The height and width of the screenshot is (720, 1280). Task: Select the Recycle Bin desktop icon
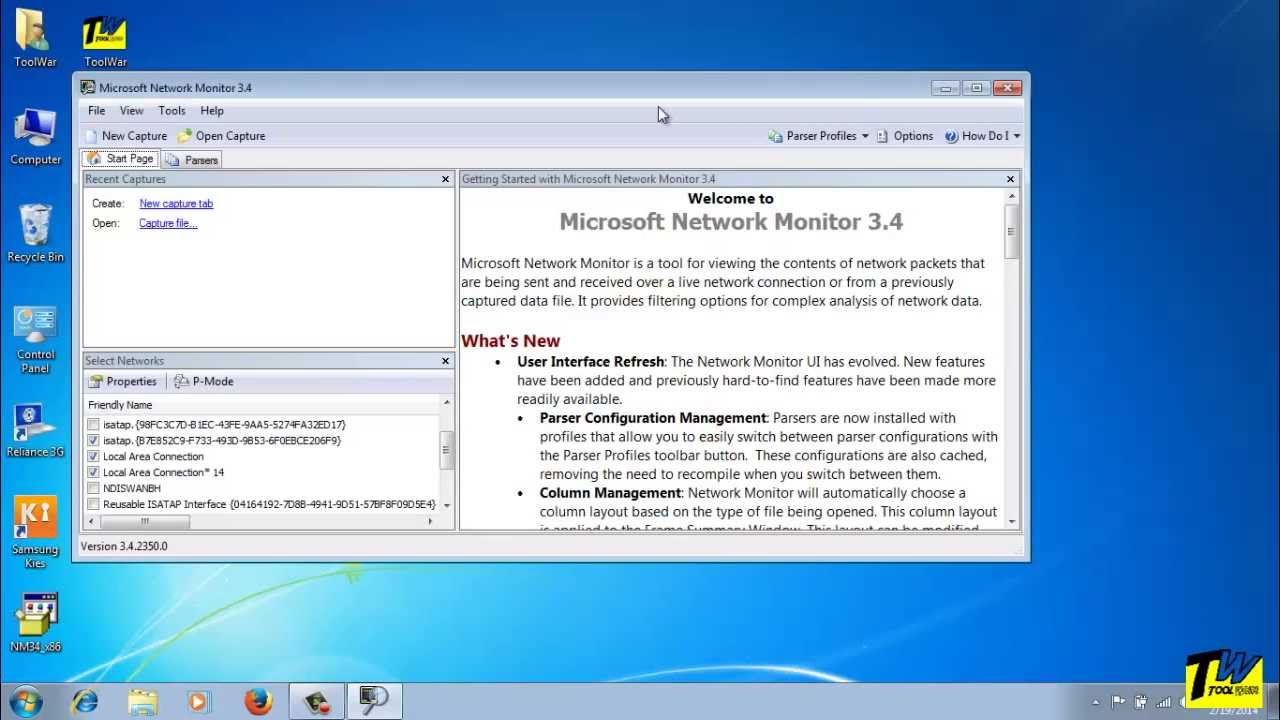point(35,234)
